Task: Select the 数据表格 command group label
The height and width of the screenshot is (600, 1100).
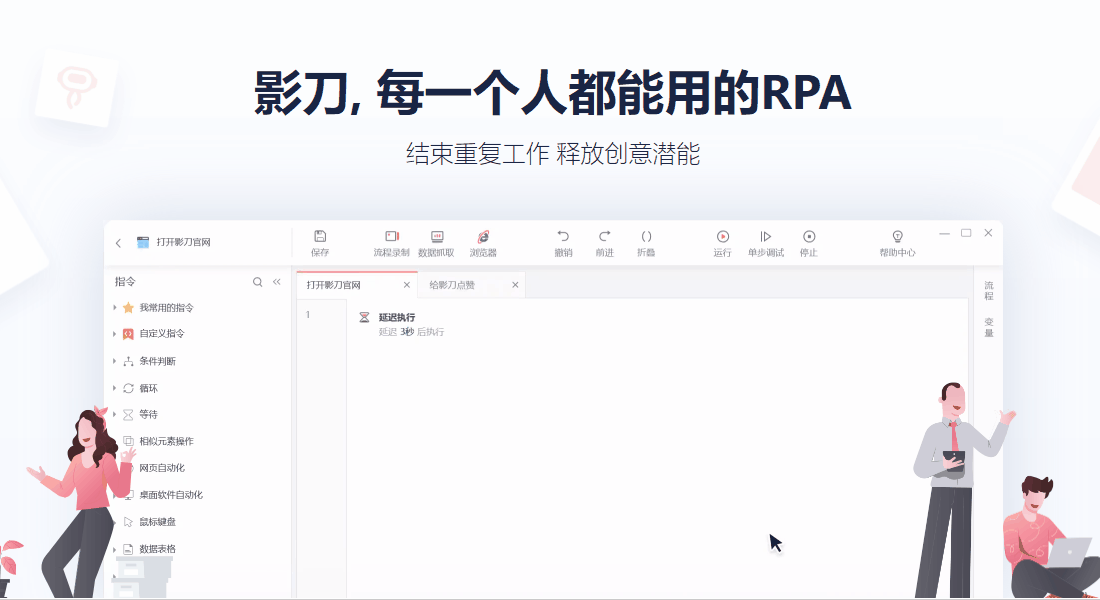Action: (x=157, y=549)
